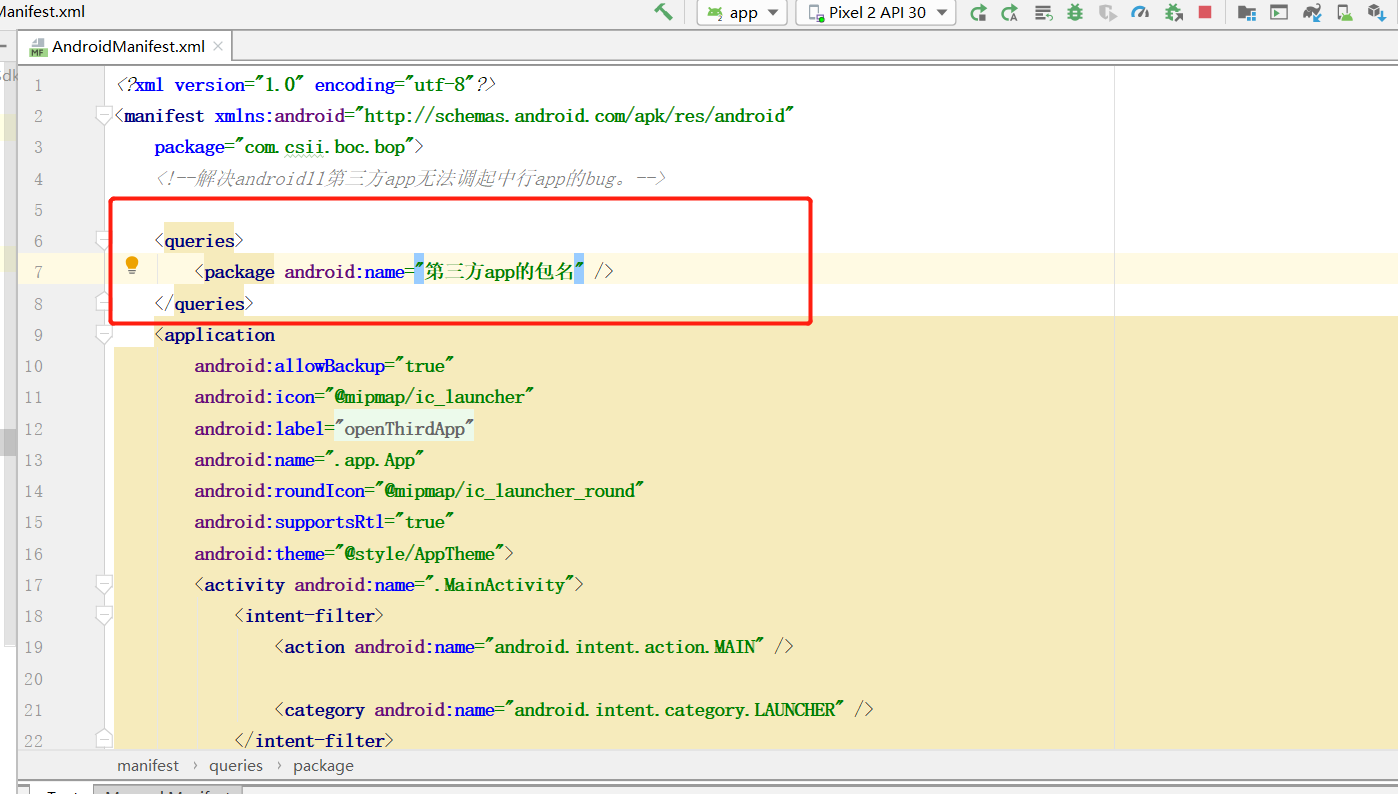
Task: Open the Pixel 2 API 30 device selector
Action: point(875,13)
